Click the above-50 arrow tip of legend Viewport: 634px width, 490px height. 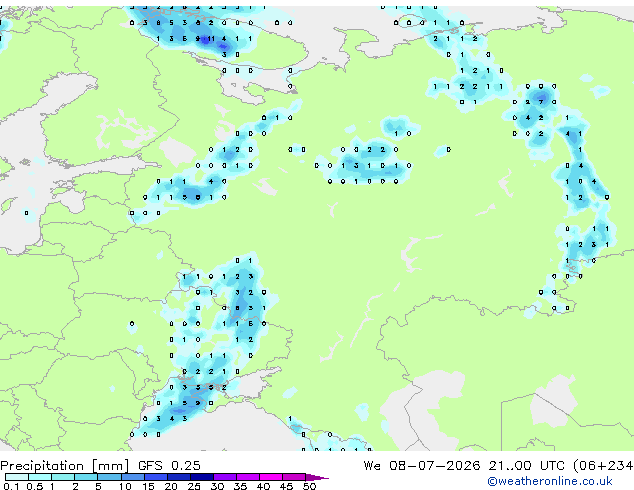click(x=317, y=477)
